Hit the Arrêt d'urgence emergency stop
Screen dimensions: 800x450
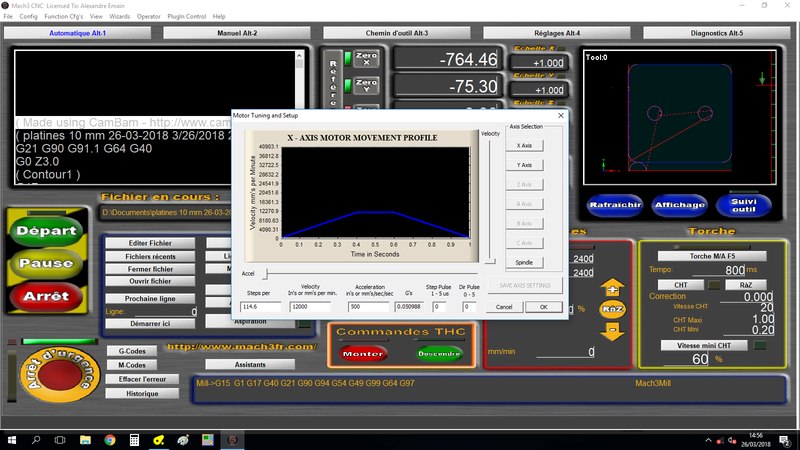[60, 375]
